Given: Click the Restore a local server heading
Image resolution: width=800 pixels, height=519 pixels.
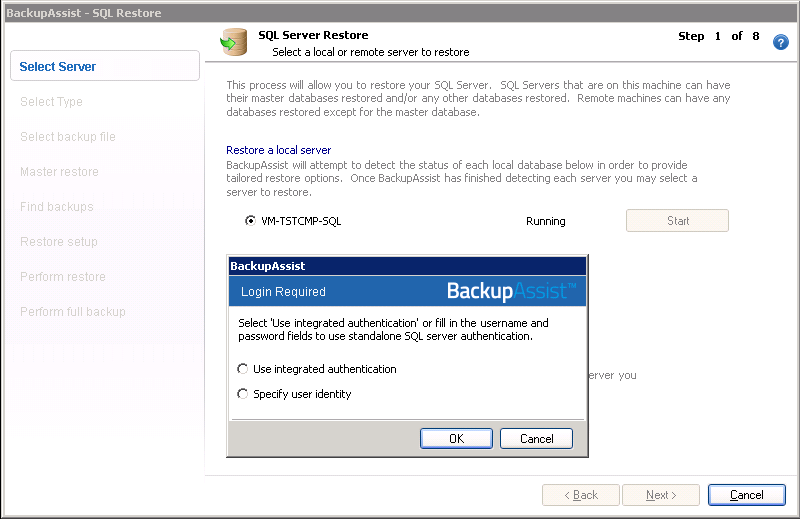Looking at the screenshot, I should [279, 150].
